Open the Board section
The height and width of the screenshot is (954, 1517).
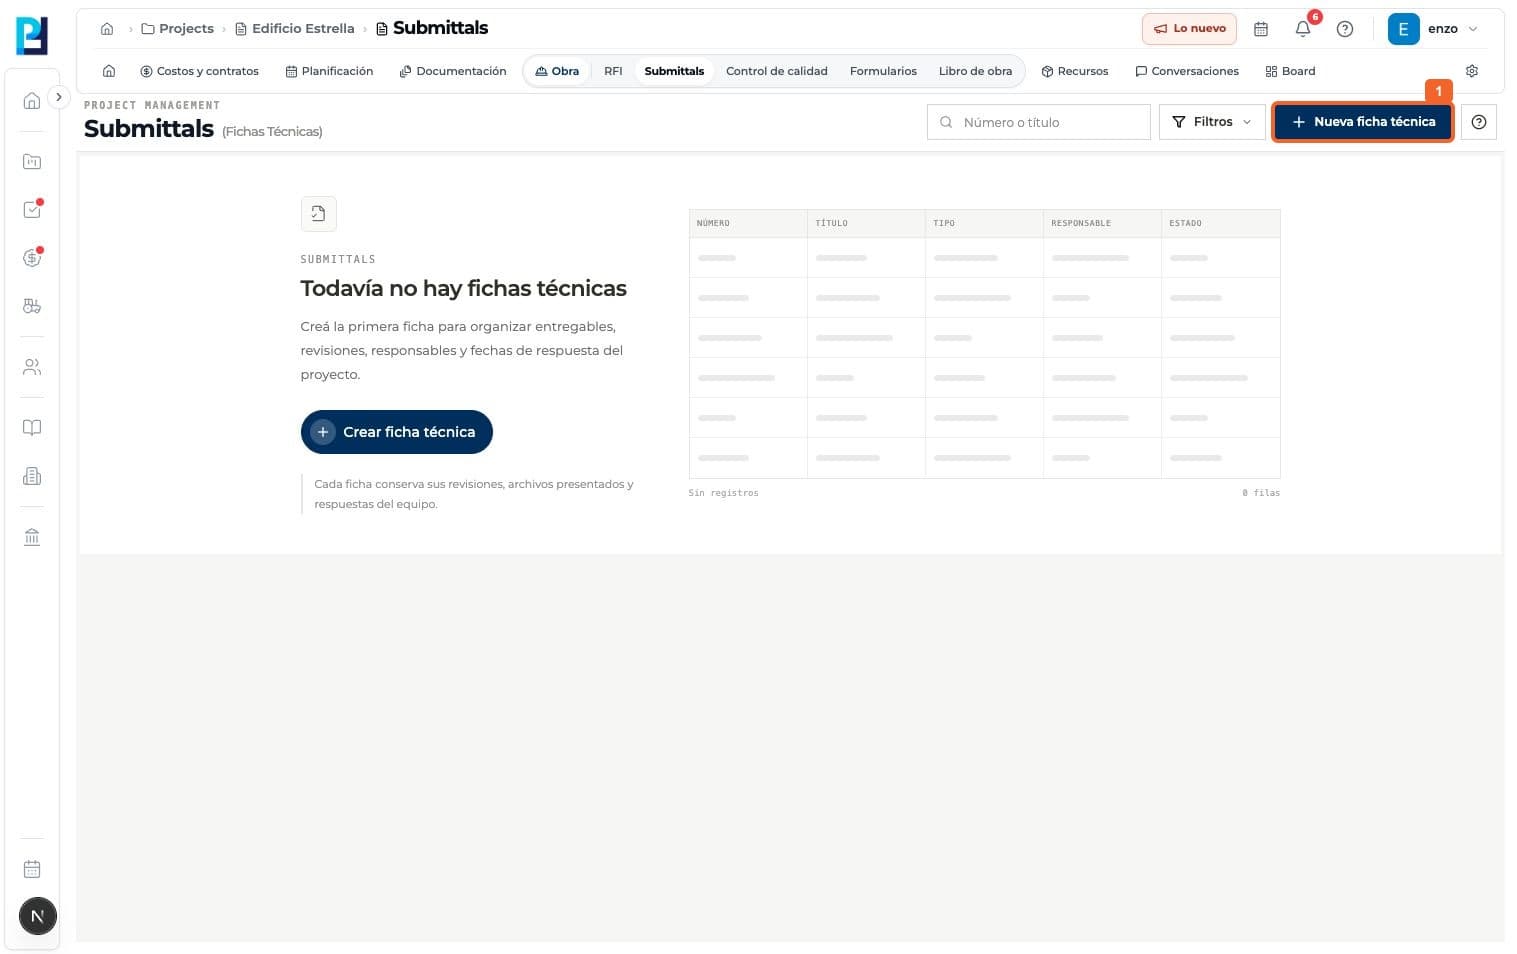pyautogui.click(x=1290, y=71)
